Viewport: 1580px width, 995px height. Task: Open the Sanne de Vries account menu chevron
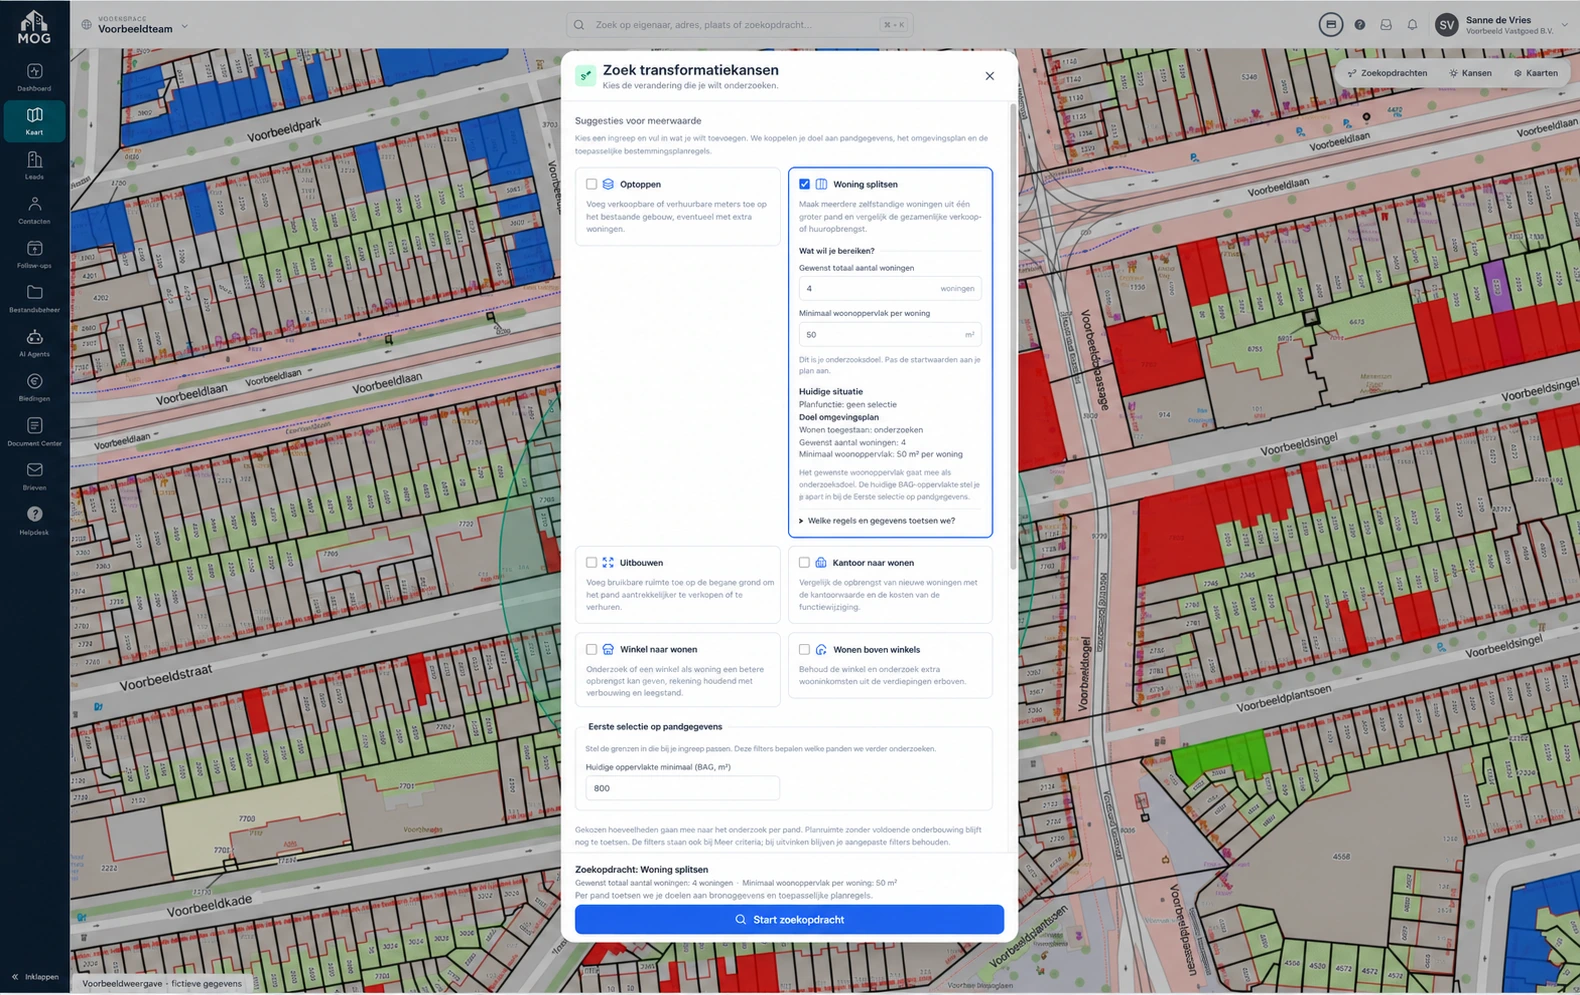click(1565, 26)
